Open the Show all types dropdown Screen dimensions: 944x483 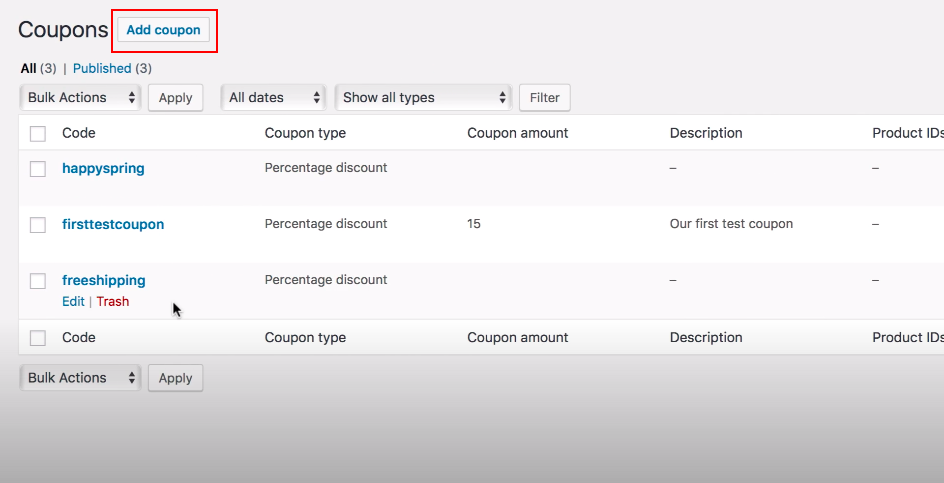423,97
